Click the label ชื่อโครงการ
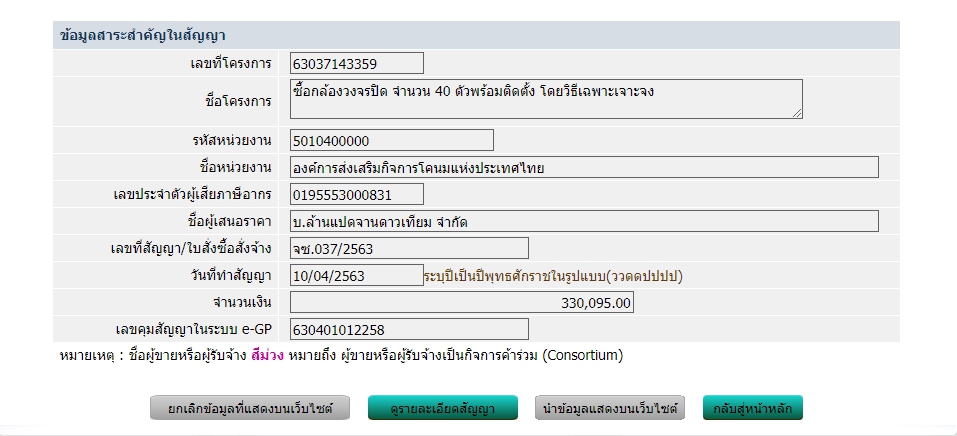The height and width of the screenshot is (436, 957). pyautogui.click(x=239, y=101)
